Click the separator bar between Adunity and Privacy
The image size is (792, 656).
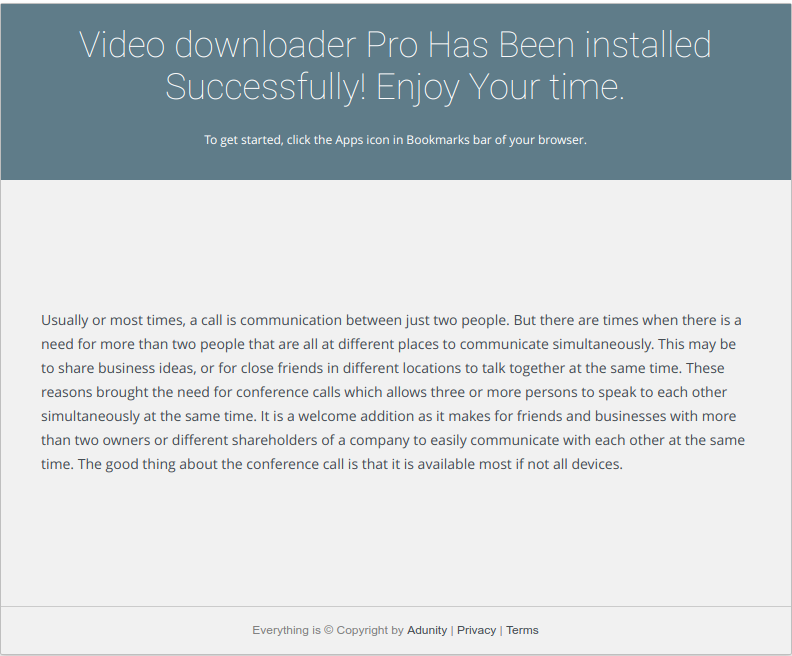pyautogui.click(x=452, y=630)
